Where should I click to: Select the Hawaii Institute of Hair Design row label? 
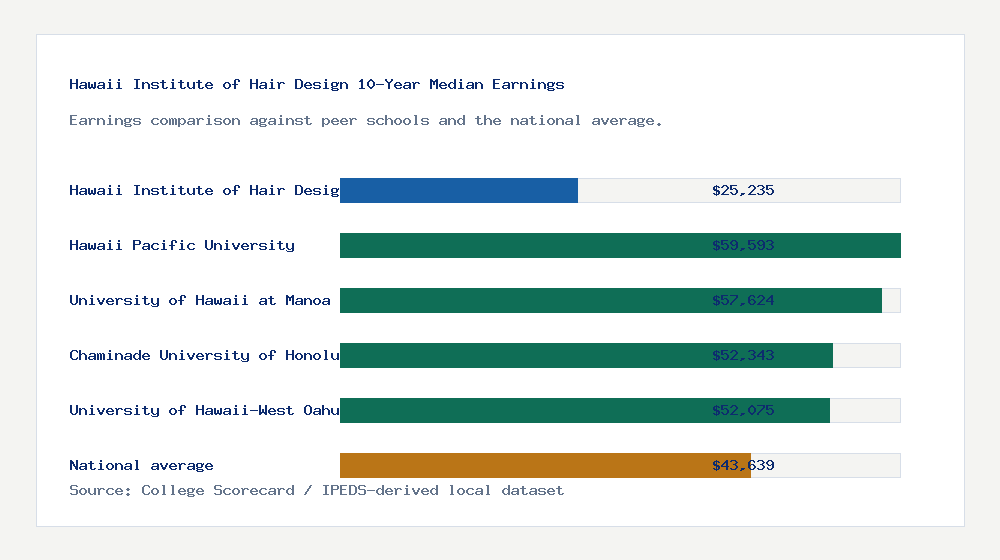pos(204,190)
